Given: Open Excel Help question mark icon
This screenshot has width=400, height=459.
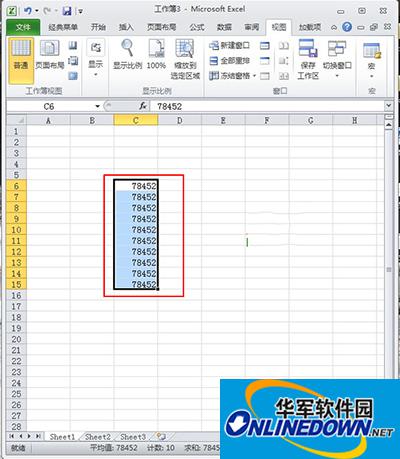Looking at the screenshot, I should 347,27.
